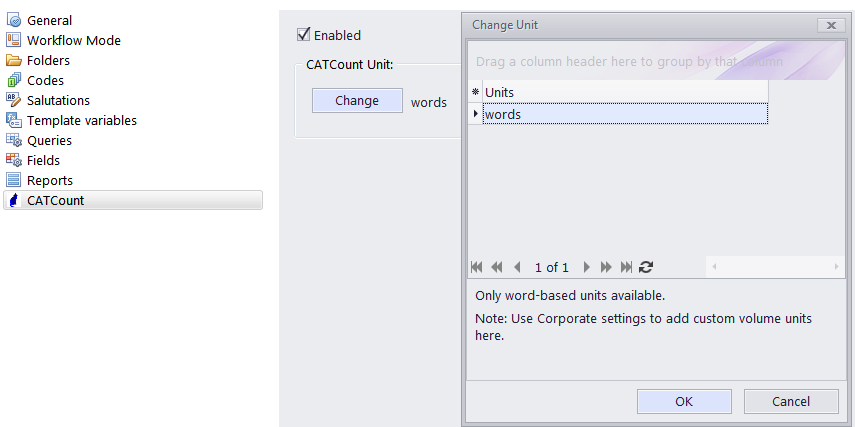Image resolution: width=855 pixels, height=427 pixels.
Task: Click 'Only word-based units available.' text
Action: click(570, 296)
